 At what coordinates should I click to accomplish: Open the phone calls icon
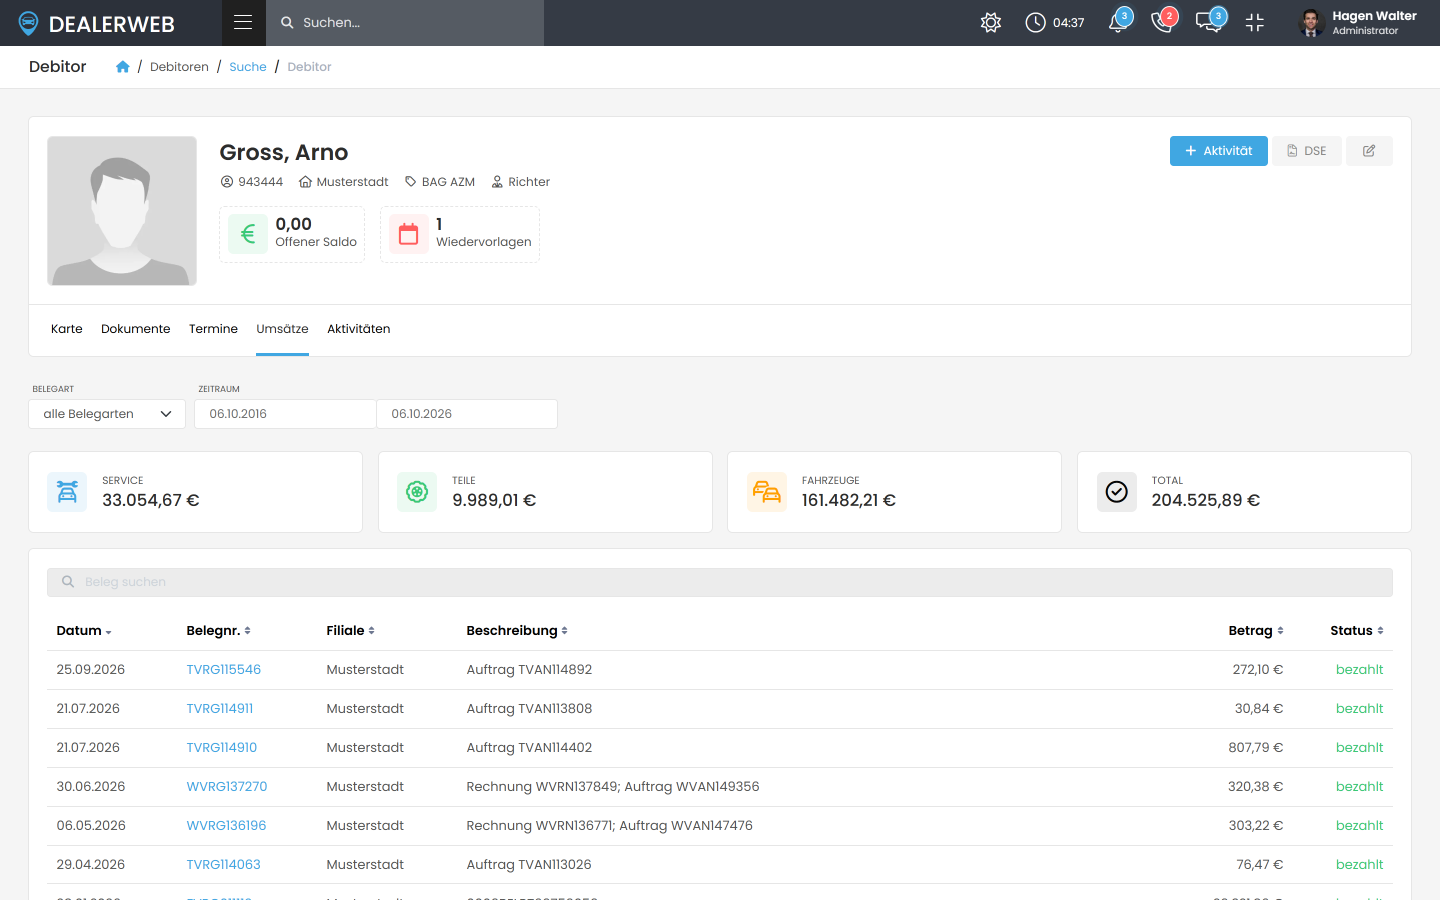click(1163, 22)
